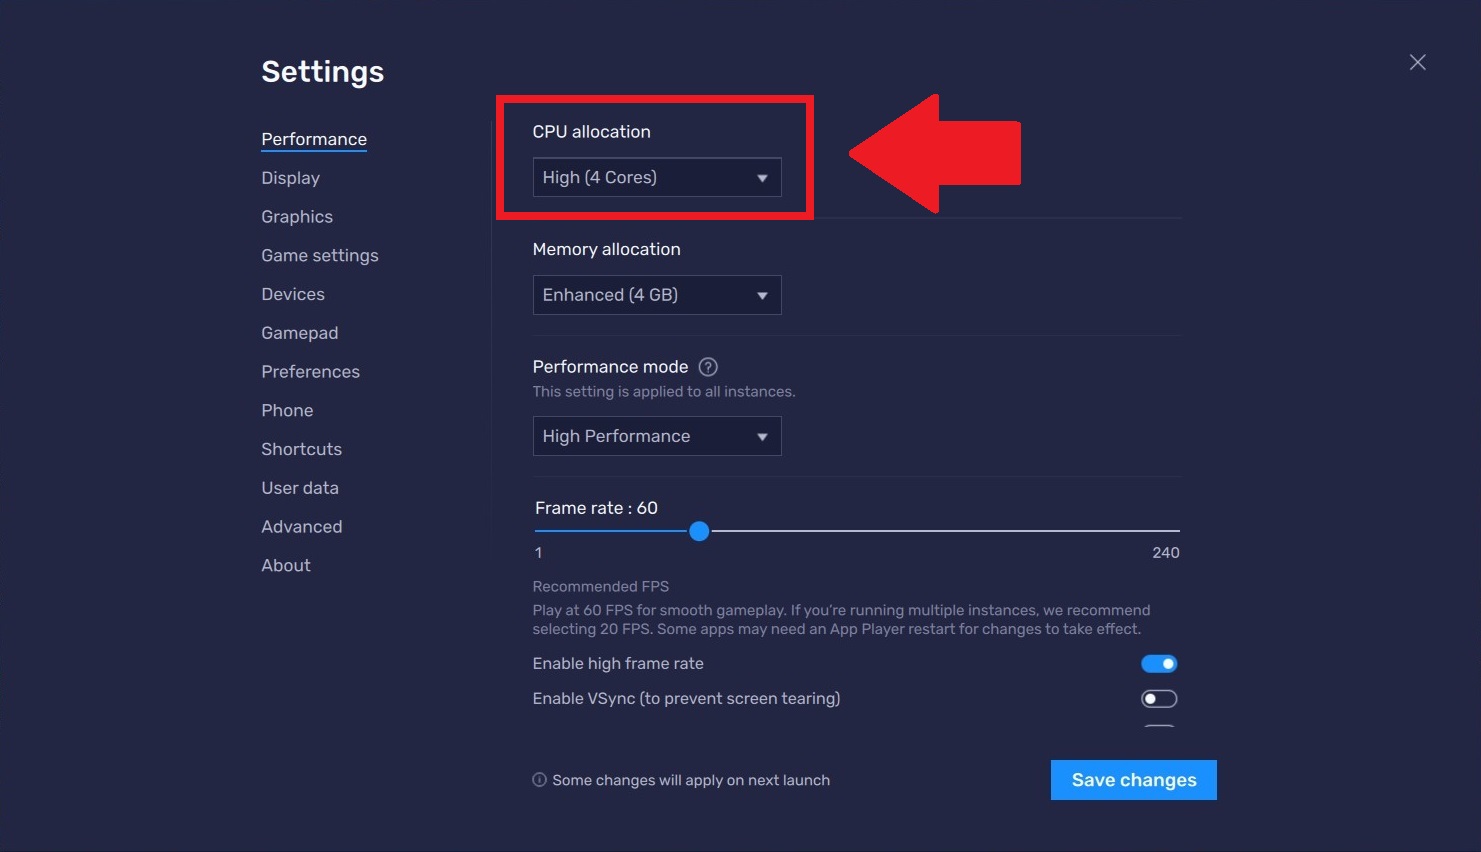
Task: Open Game settings
Action: coord(319,255)
